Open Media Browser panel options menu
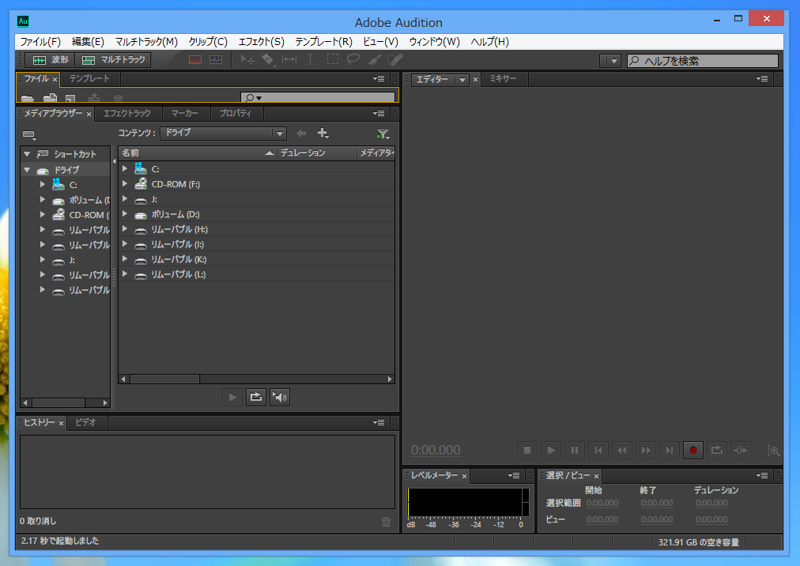 coord(379,113)
